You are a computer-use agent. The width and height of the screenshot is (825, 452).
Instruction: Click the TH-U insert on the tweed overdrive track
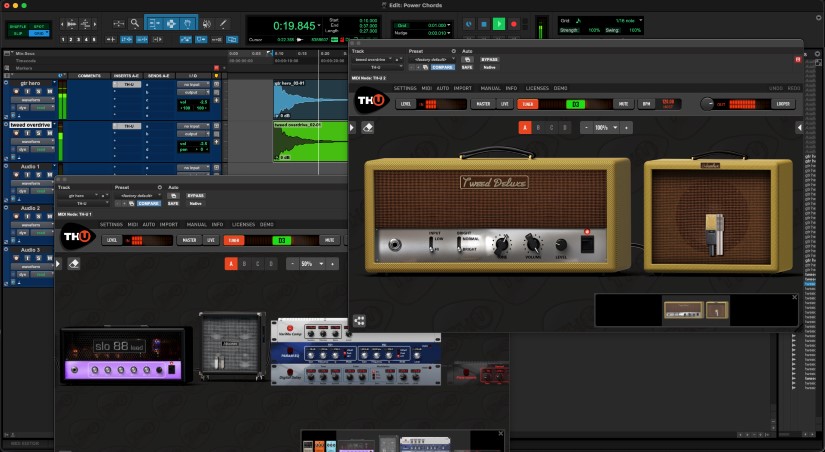click(127, 126)
